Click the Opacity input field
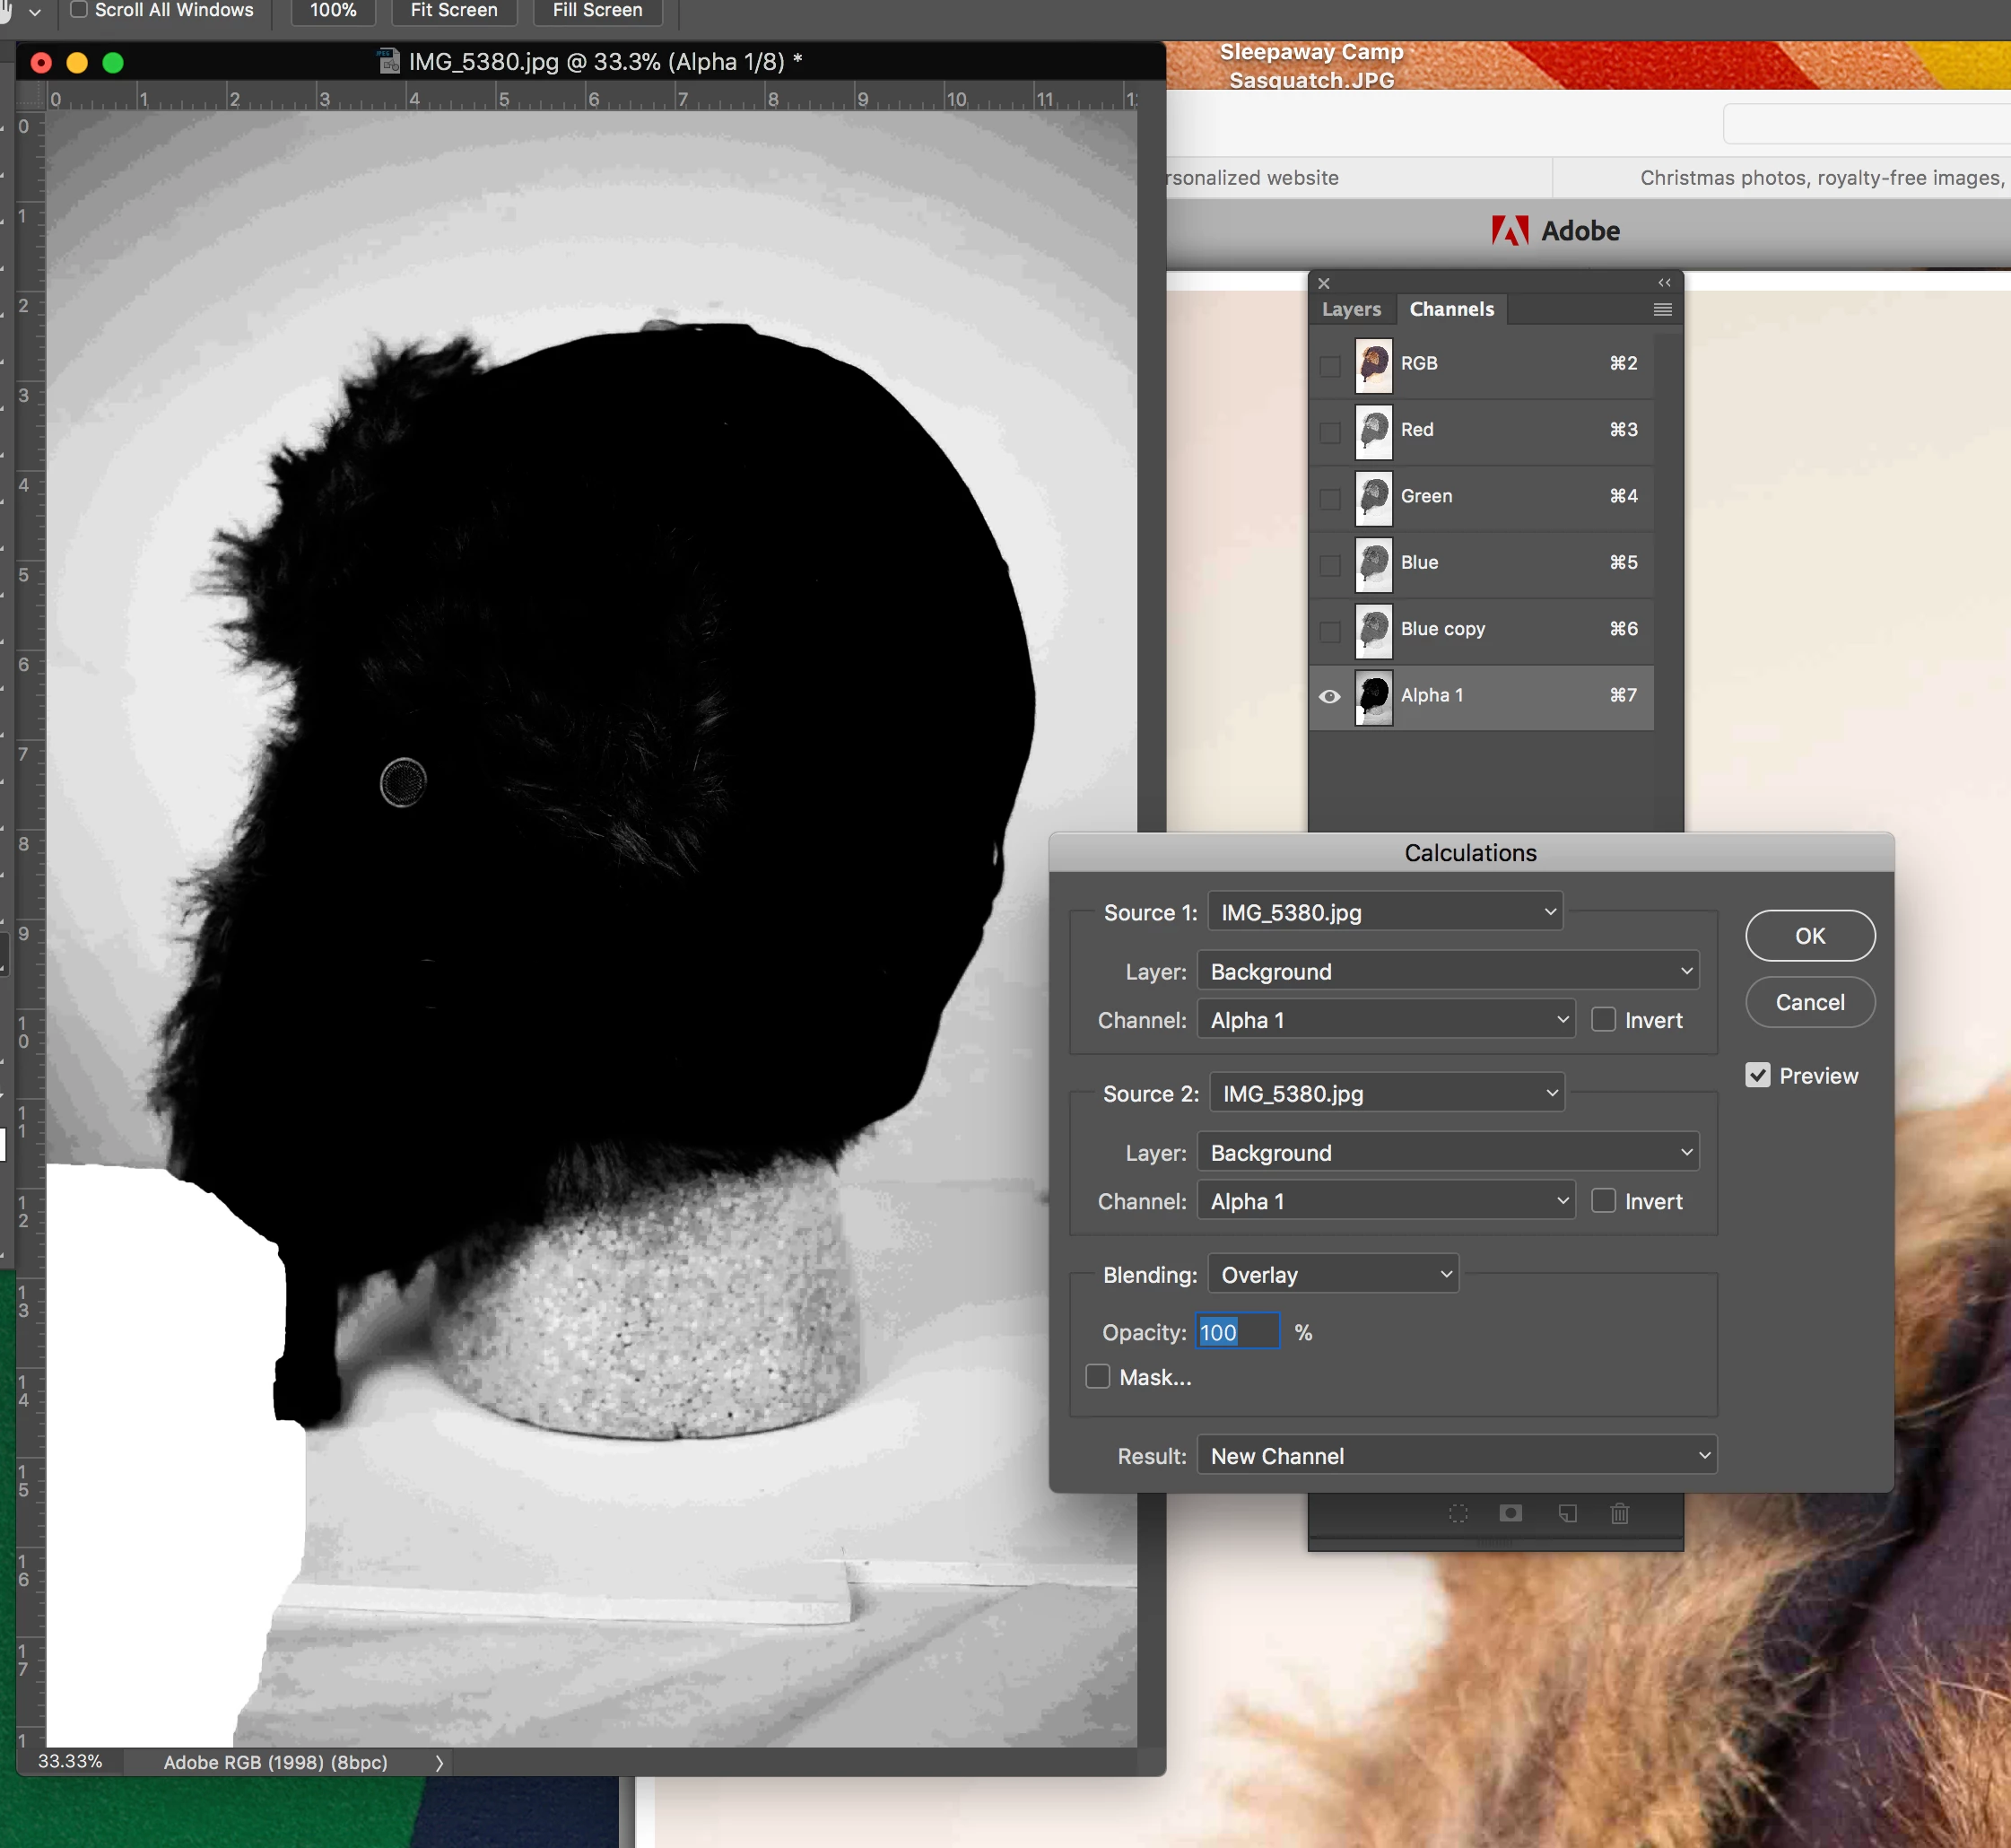 click(x=1237, y=1332)
